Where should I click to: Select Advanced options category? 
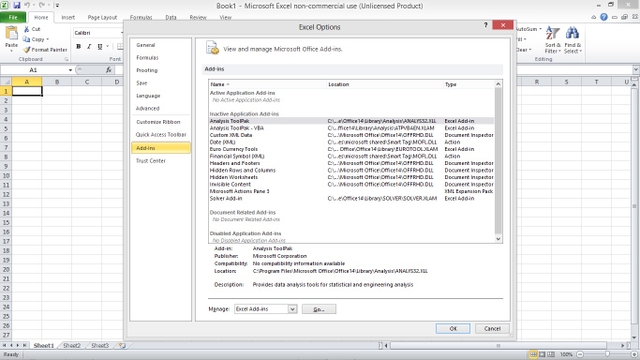(x=161, y=108)
